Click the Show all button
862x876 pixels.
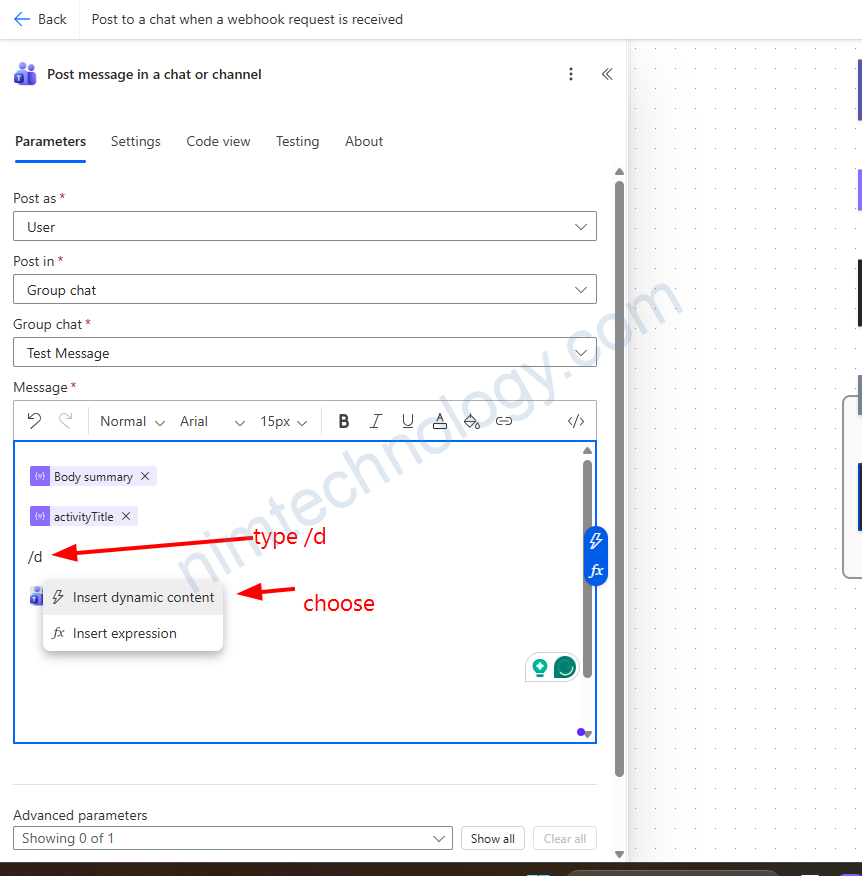(x=492, y=839)
